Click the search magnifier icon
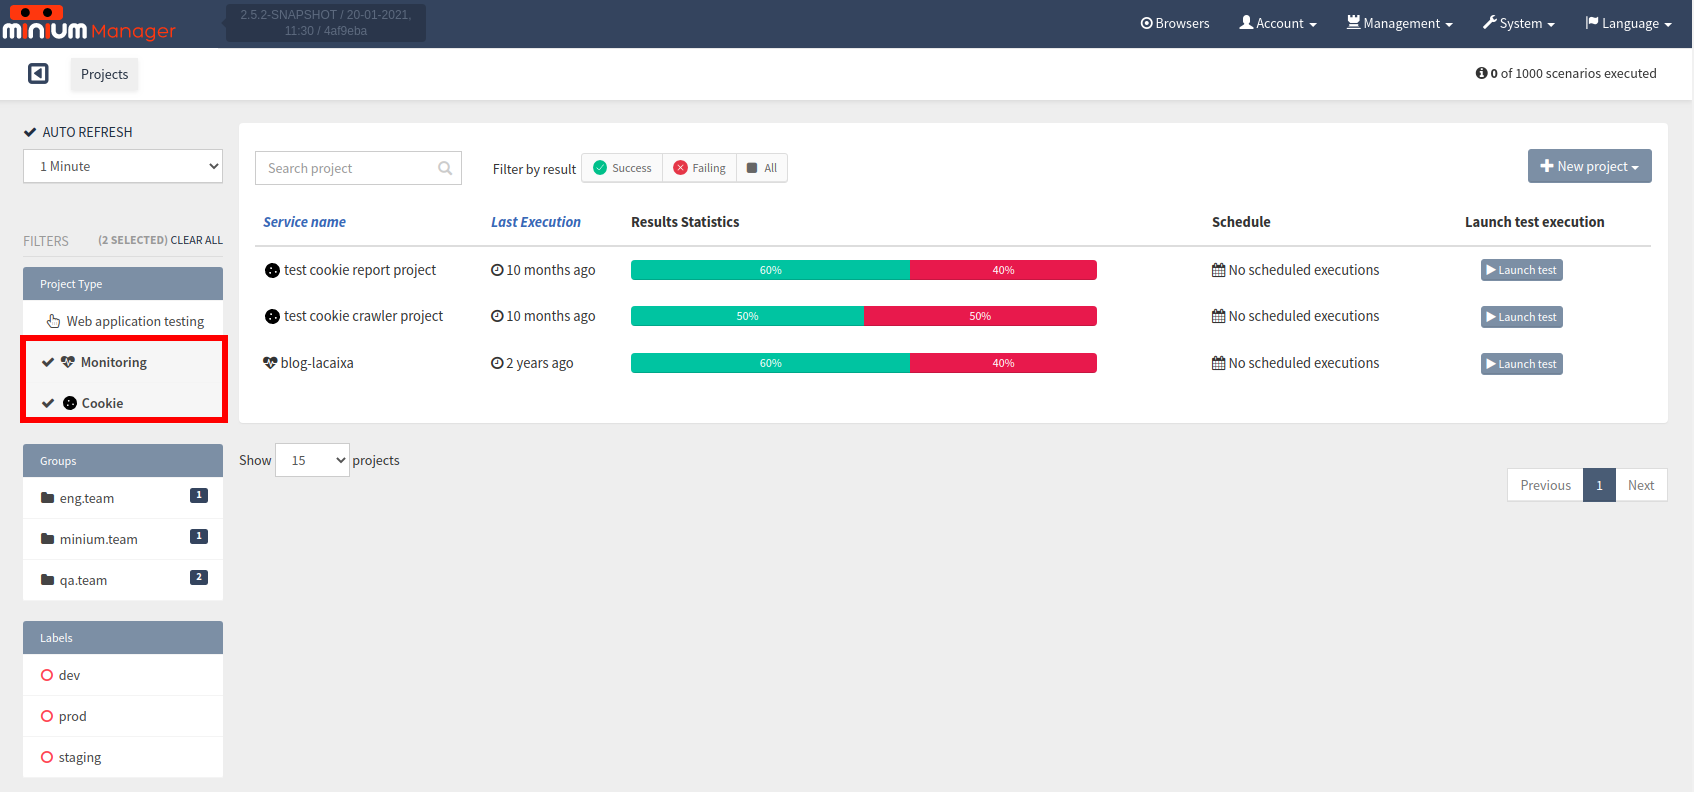Screen dimensions: 1694x792 [x=445, y=168]
